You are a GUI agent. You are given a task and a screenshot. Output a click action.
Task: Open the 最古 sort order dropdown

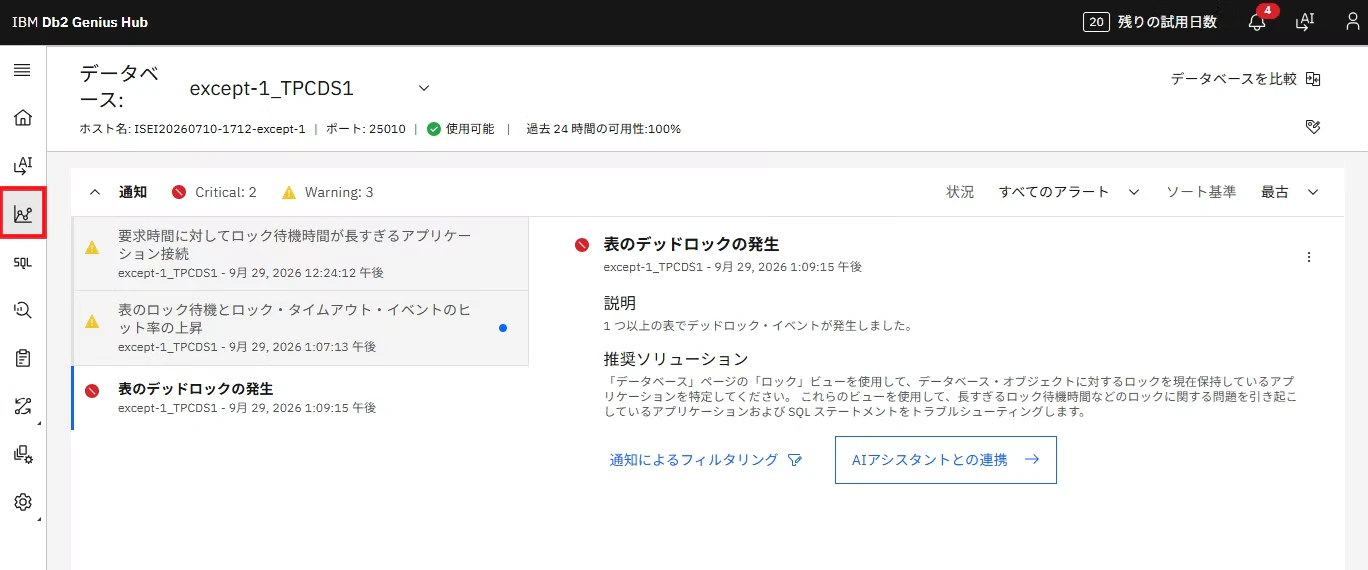tap(1290, 192)
